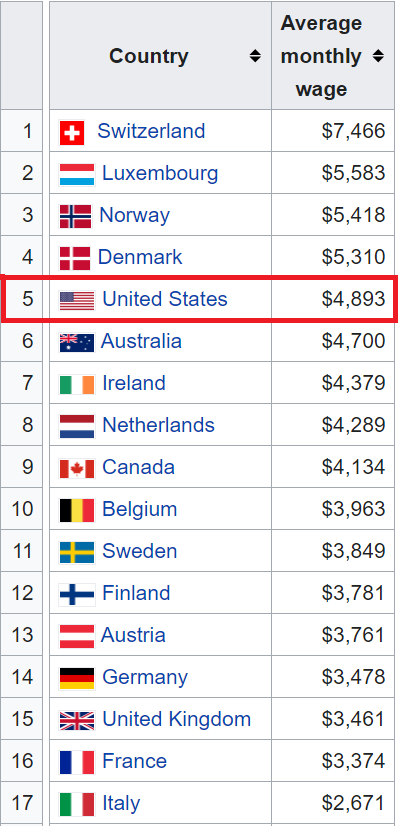This screenshot has width=399, height=826.
Task: Click the Australia flag icon
Action: coord(77,342)
